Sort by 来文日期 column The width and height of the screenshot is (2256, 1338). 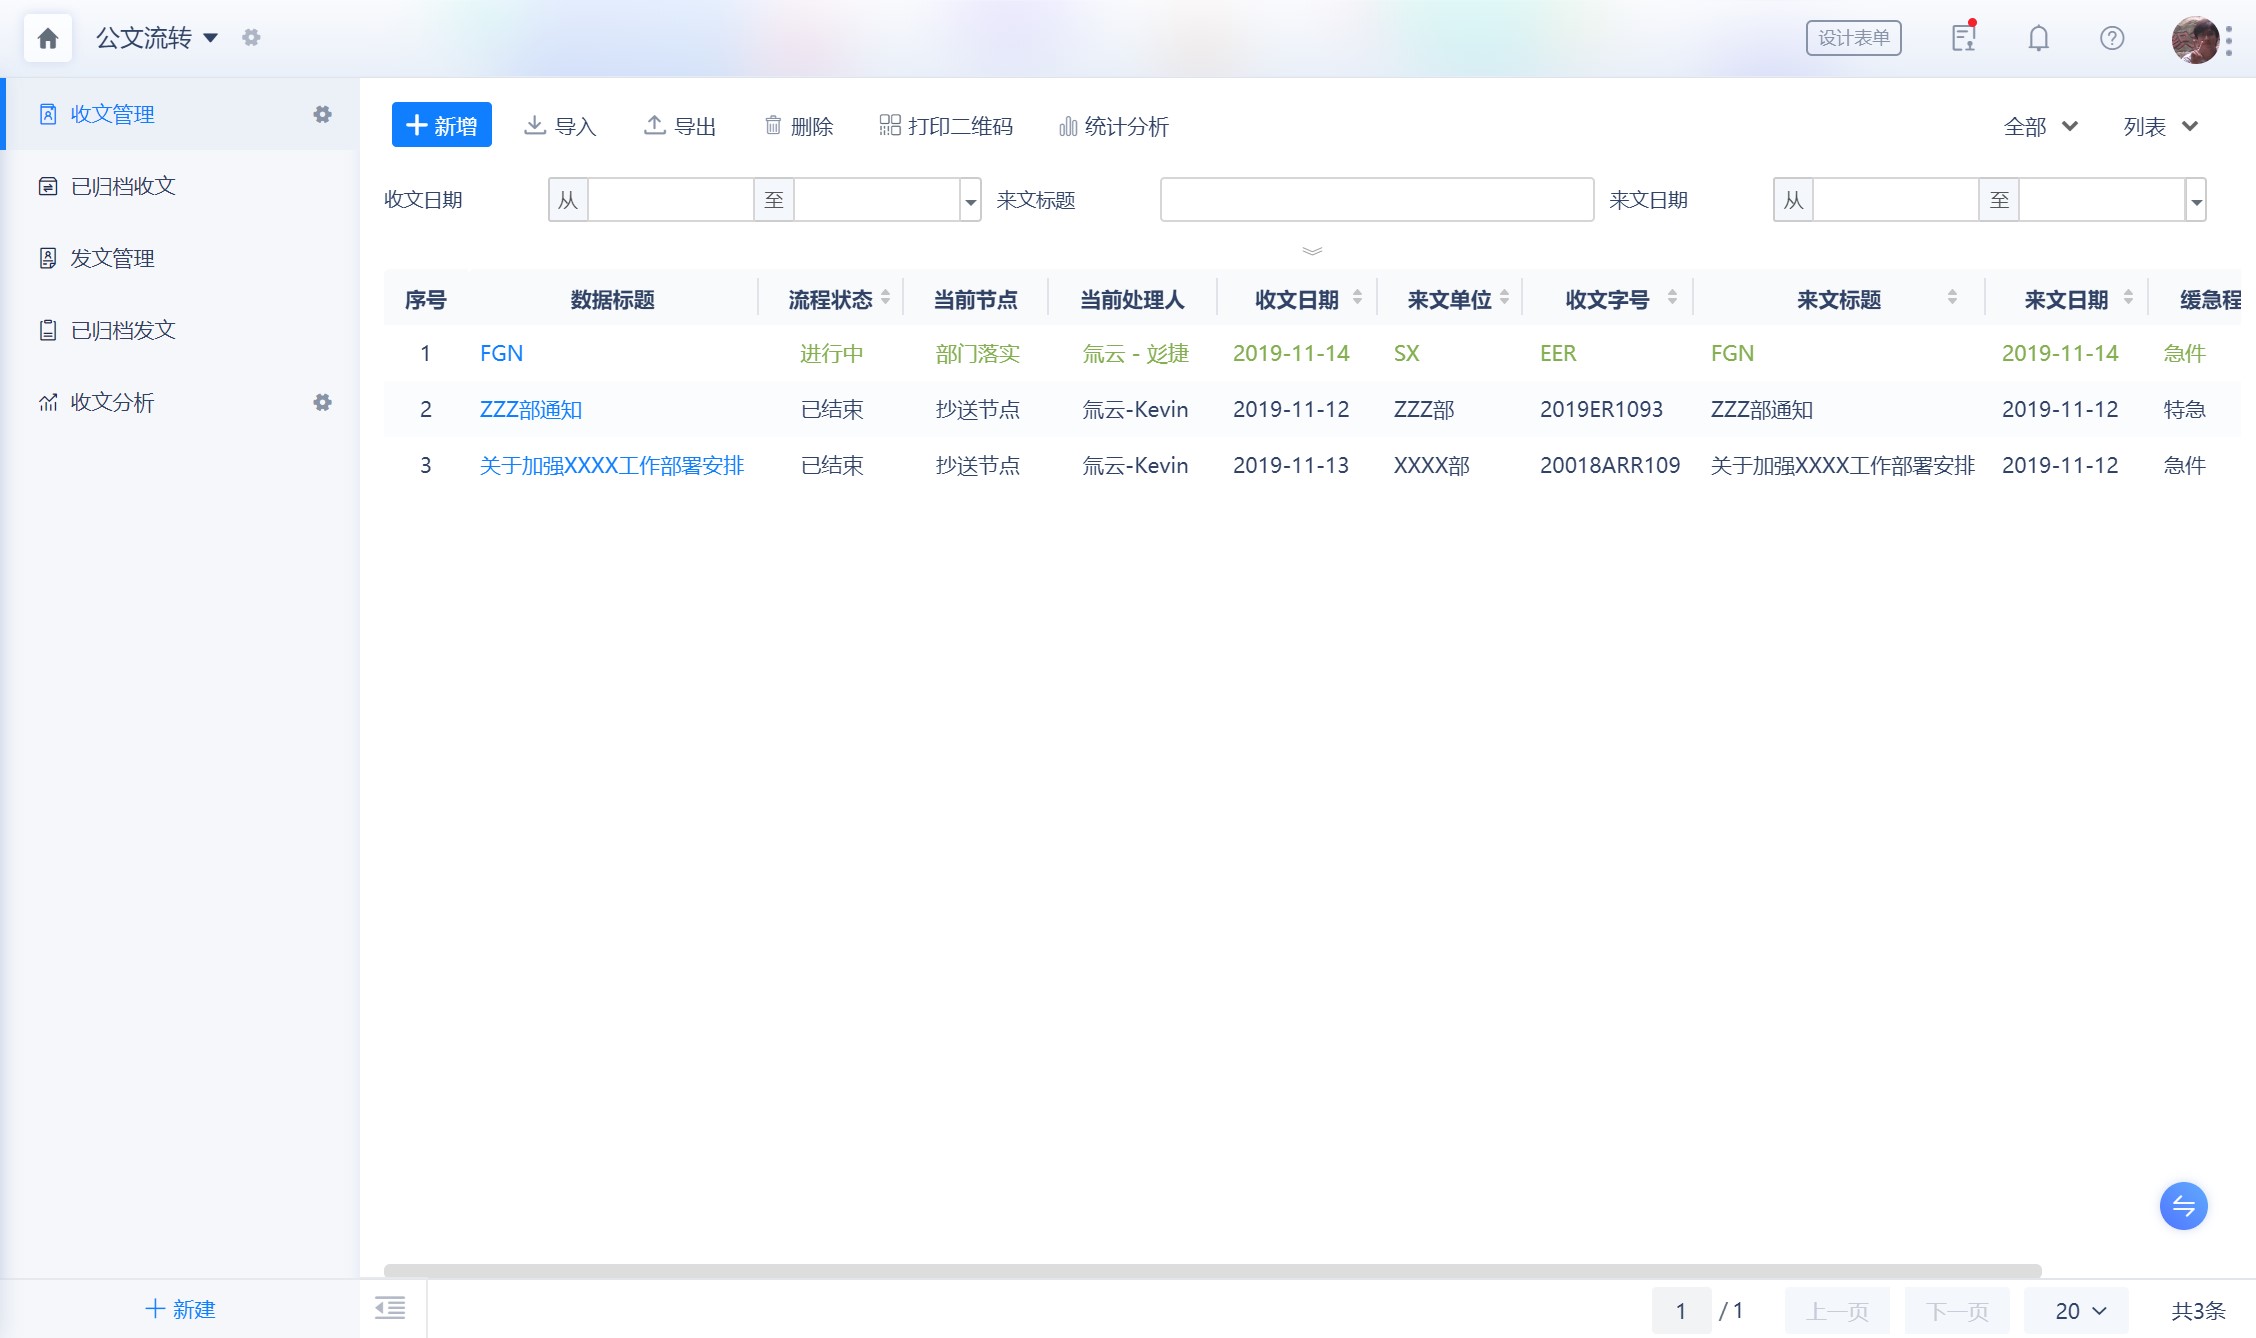2128,297
